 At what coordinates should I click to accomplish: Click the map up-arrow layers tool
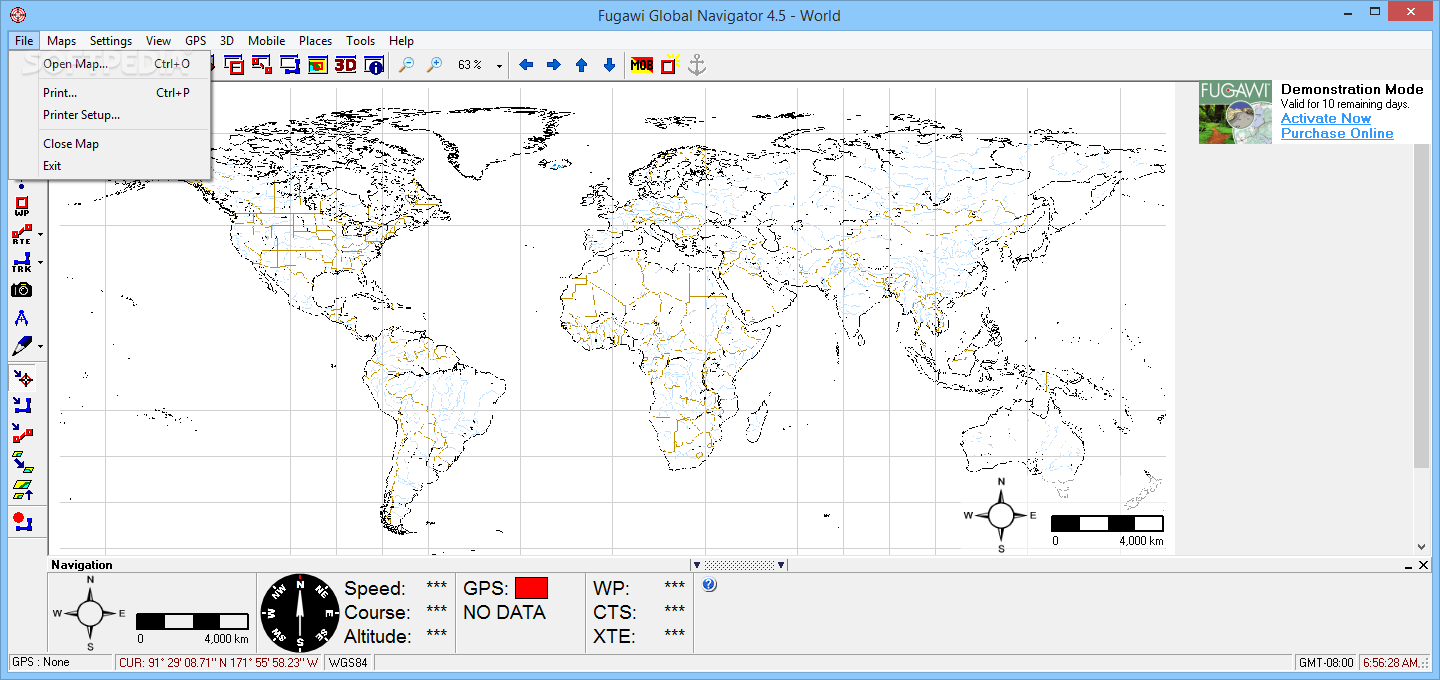click(22, 489)
